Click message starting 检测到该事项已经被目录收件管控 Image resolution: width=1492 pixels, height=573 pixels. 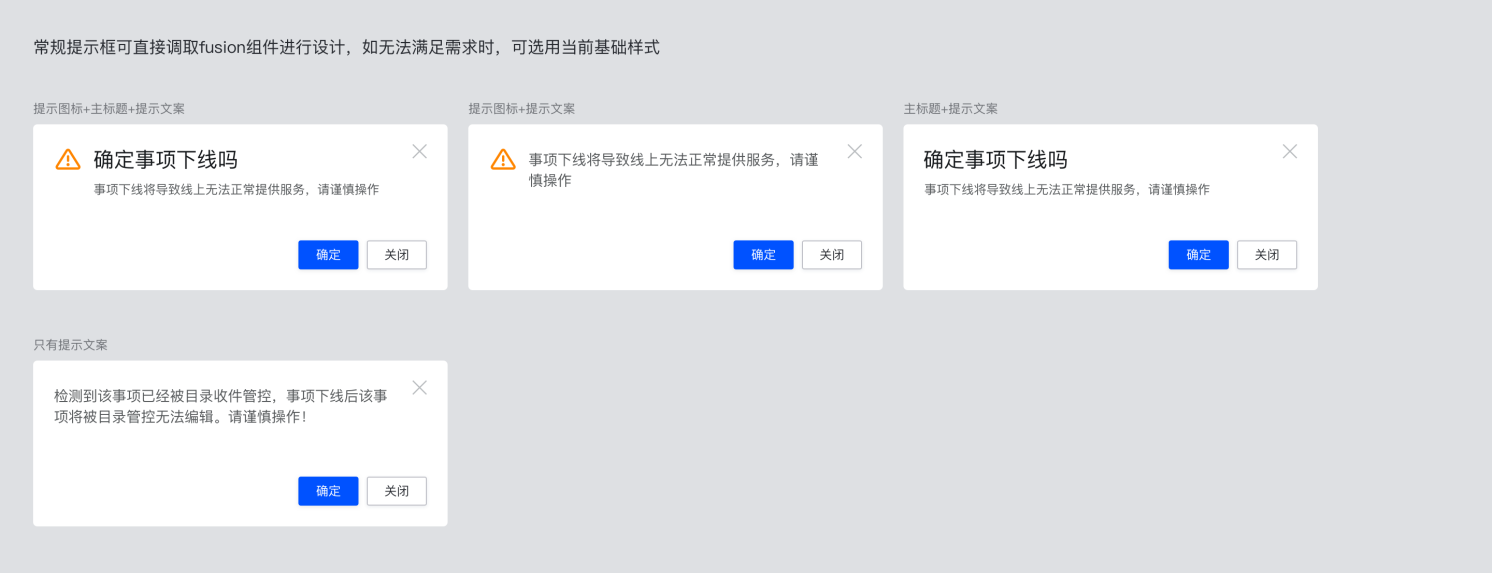(221, 406)
